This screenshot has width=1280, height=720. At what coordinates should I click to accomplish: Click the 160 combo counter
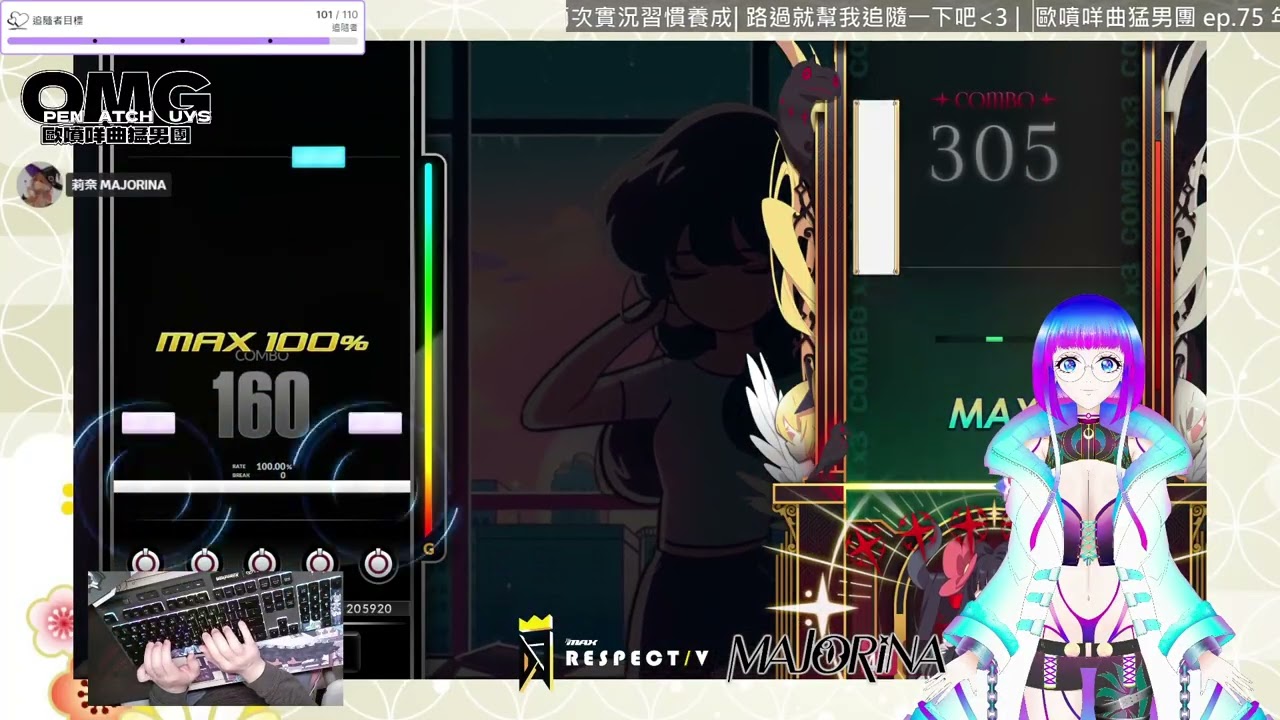click(261, 405)
